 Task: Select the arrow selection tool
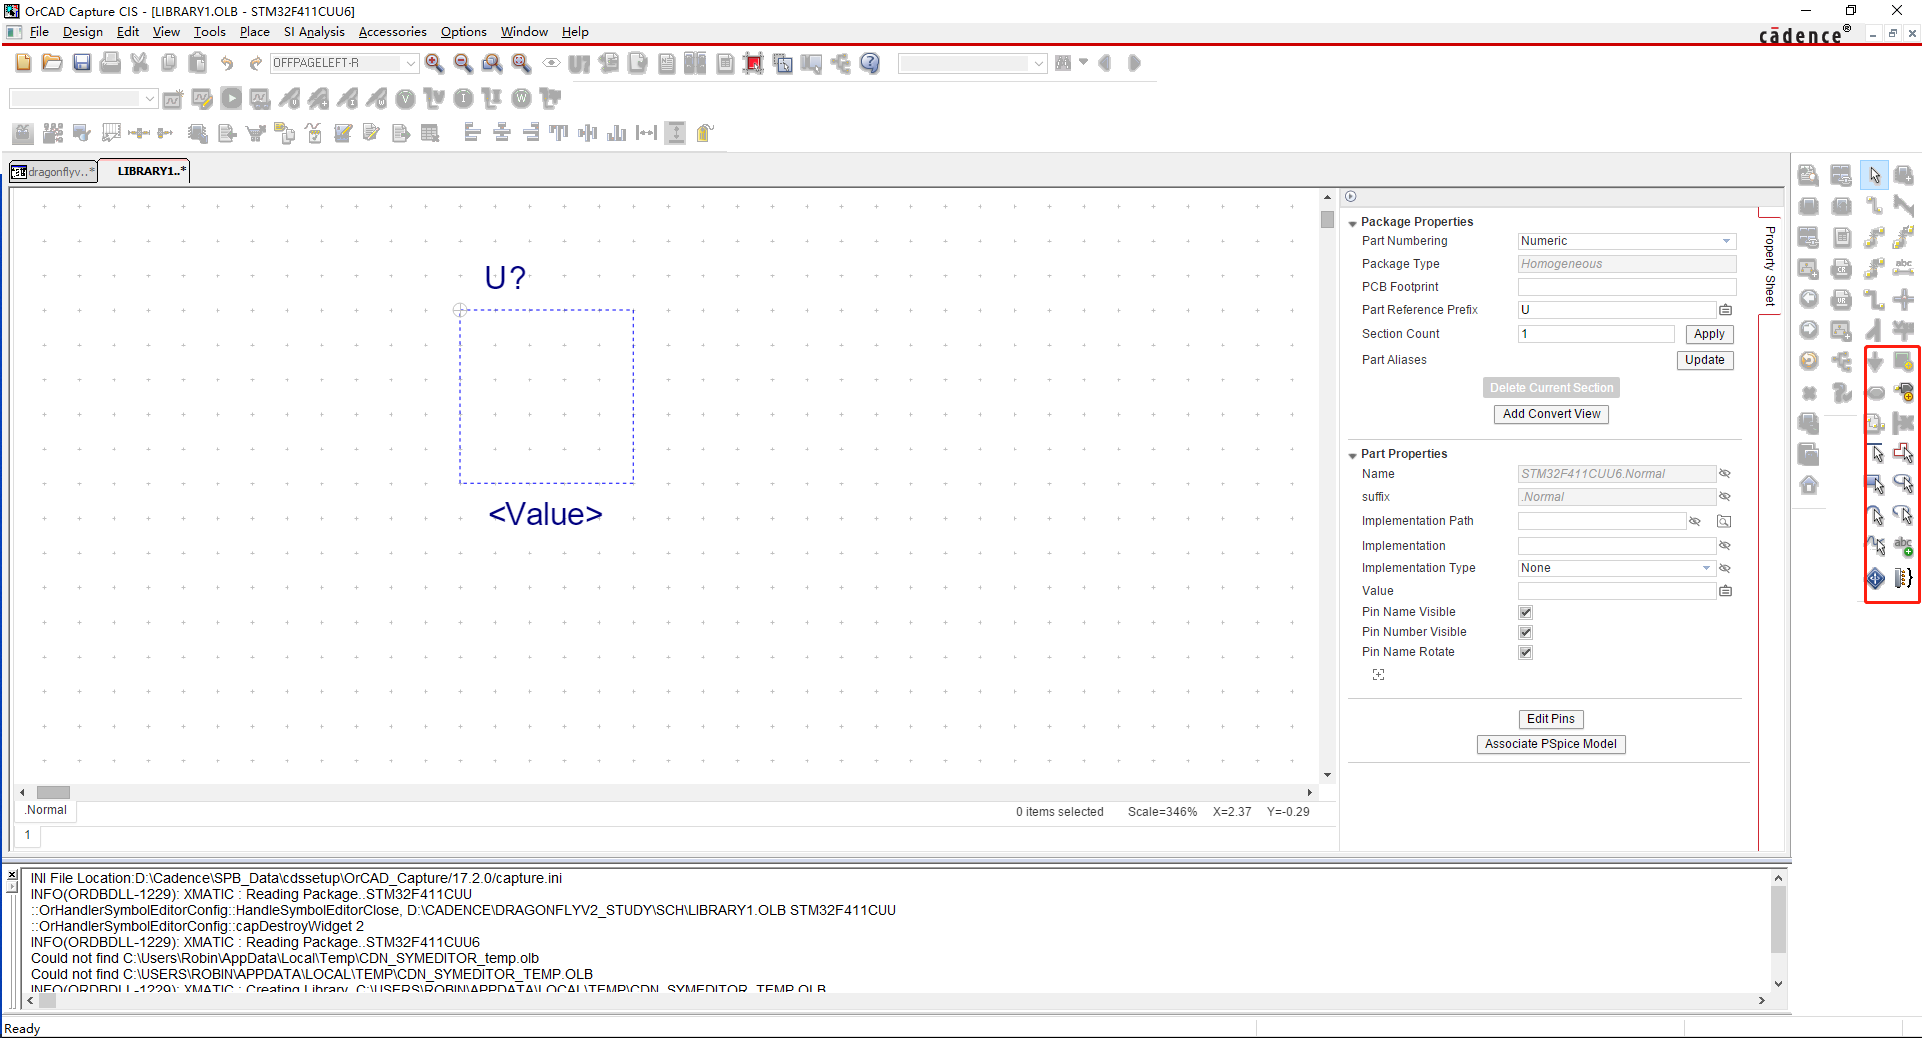[x=1873, y=175]
